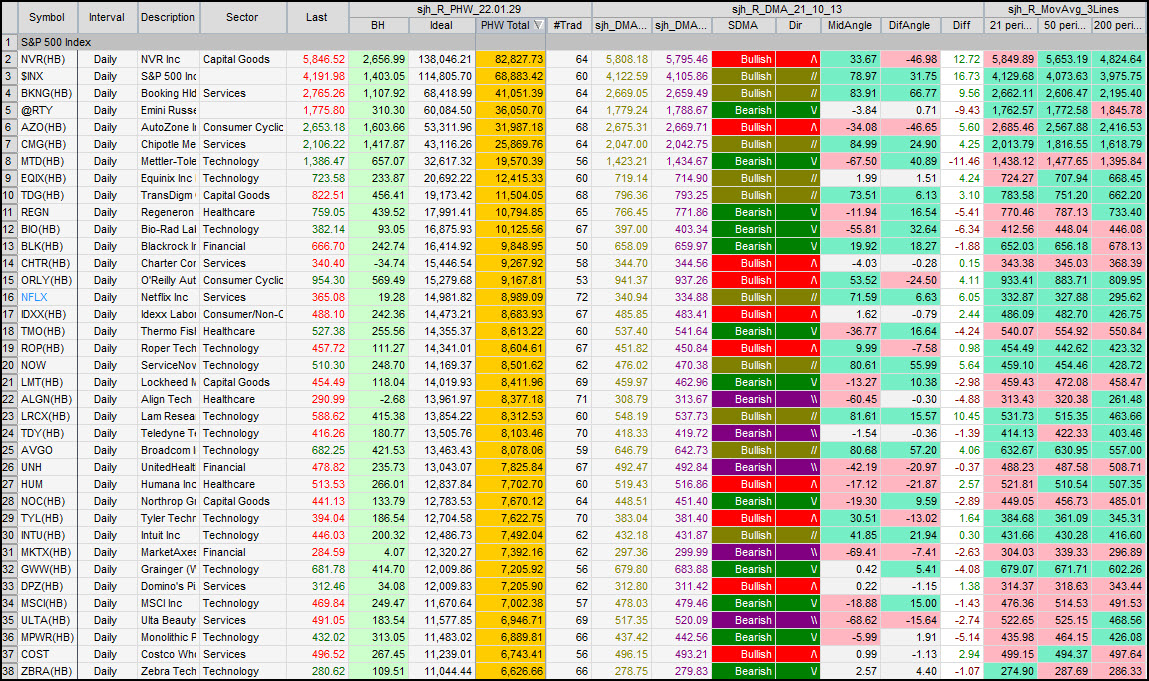Click the Dir column header
Screen dimensions: 1149x681
pyautogui.click(x=796, y=26)
